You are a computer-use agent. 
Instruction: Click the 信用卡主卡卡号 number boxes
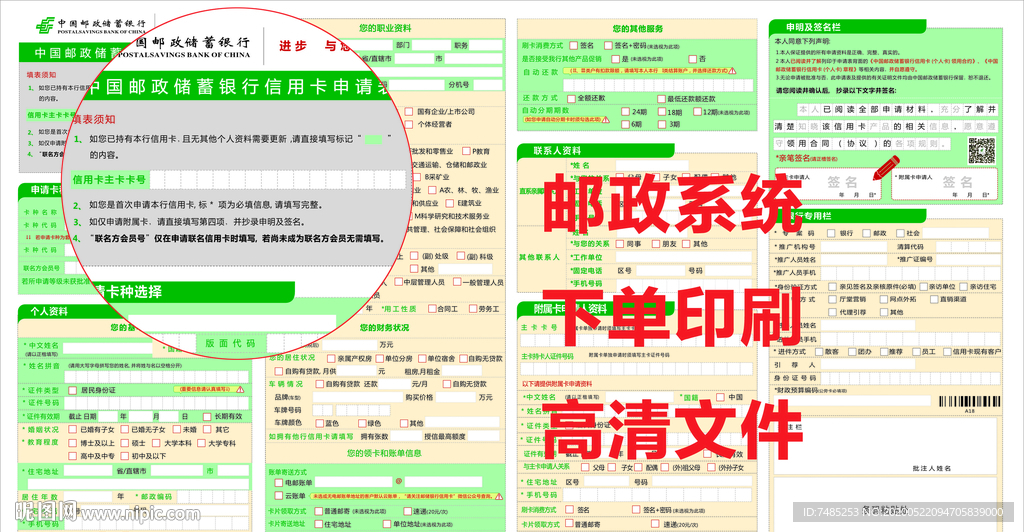[278, 180]
